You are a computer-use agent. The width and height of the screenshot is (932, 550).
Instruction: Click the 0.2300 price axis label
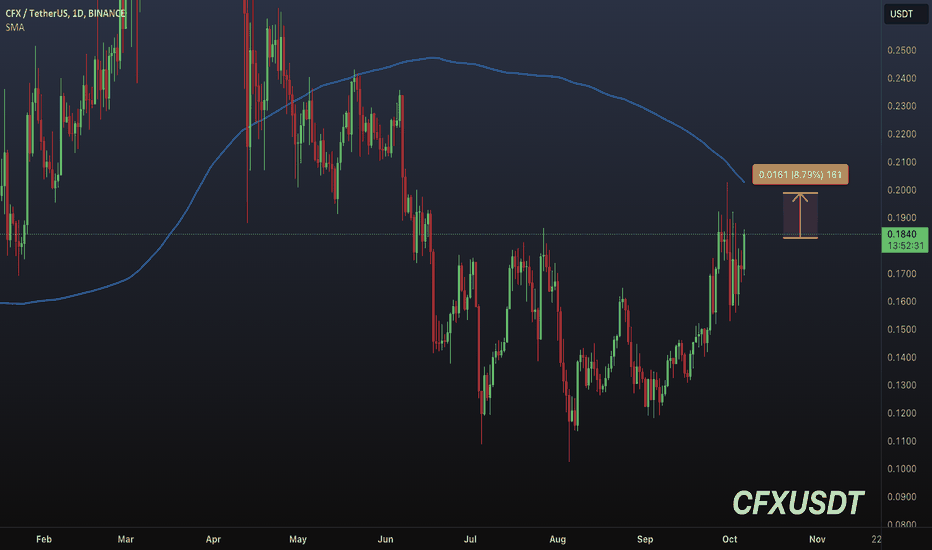pos(902,106)
